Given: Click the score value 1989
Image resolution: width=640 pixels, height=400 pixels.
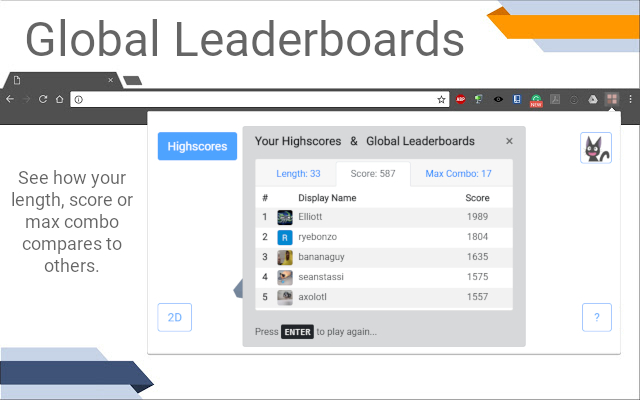Looking at the screenshot, I should tap(477, 217).
